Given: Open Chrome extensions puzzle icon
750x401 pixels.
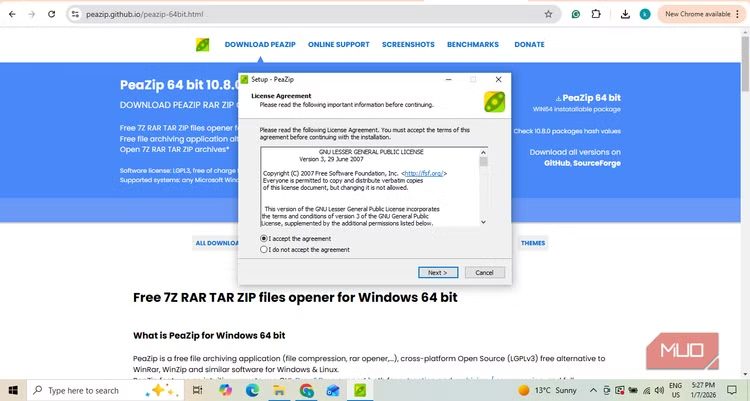Looking at the screenshot, I should [597, 14].
